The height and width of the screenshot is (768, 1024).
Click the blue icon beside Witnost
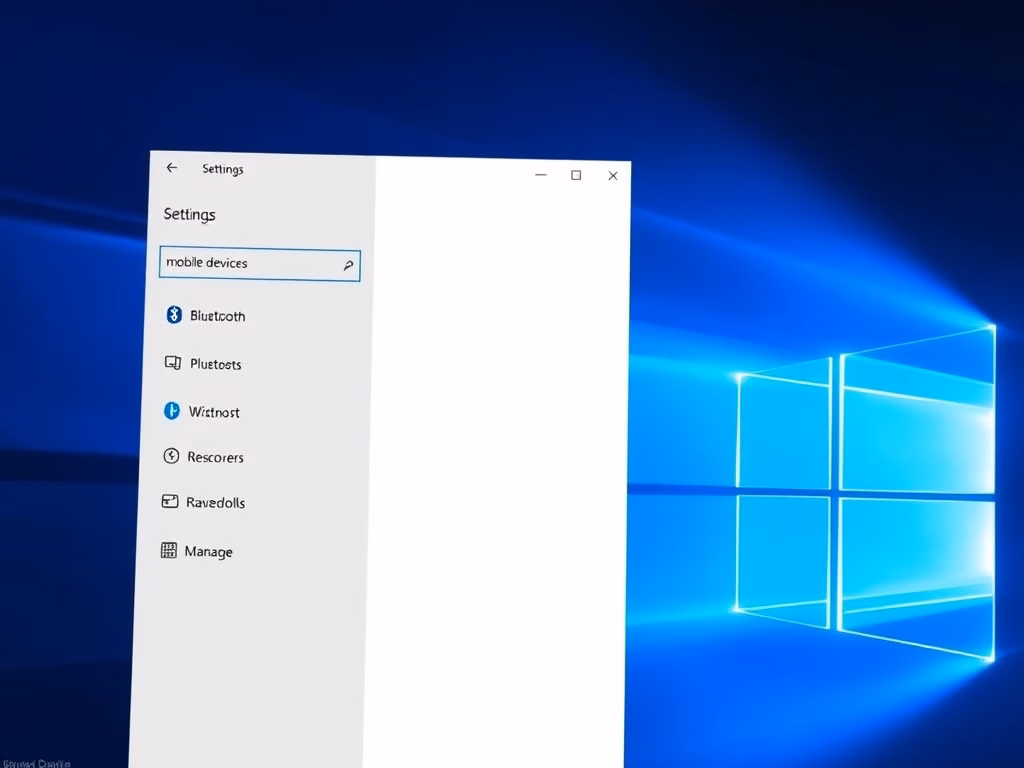click(x=171, y=411)
